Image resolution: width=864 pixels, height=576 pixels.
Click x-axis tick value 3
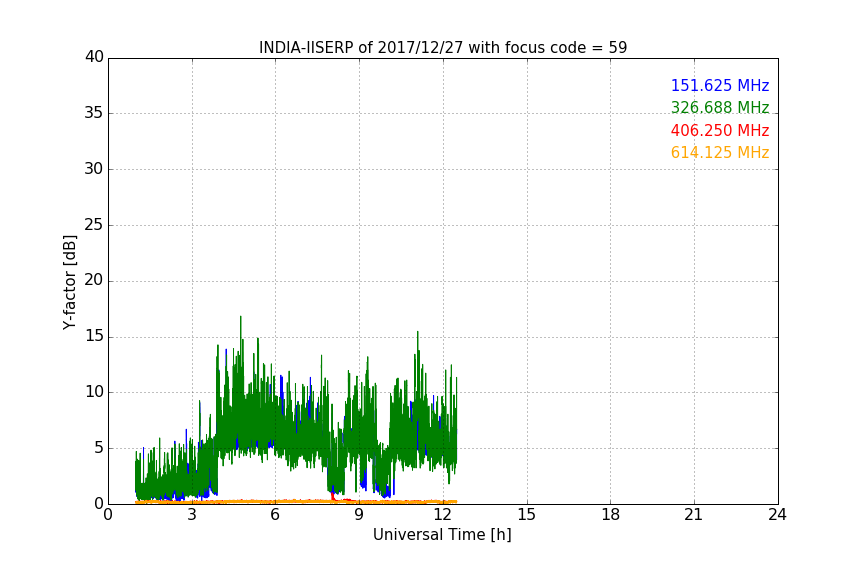point(192,515)
